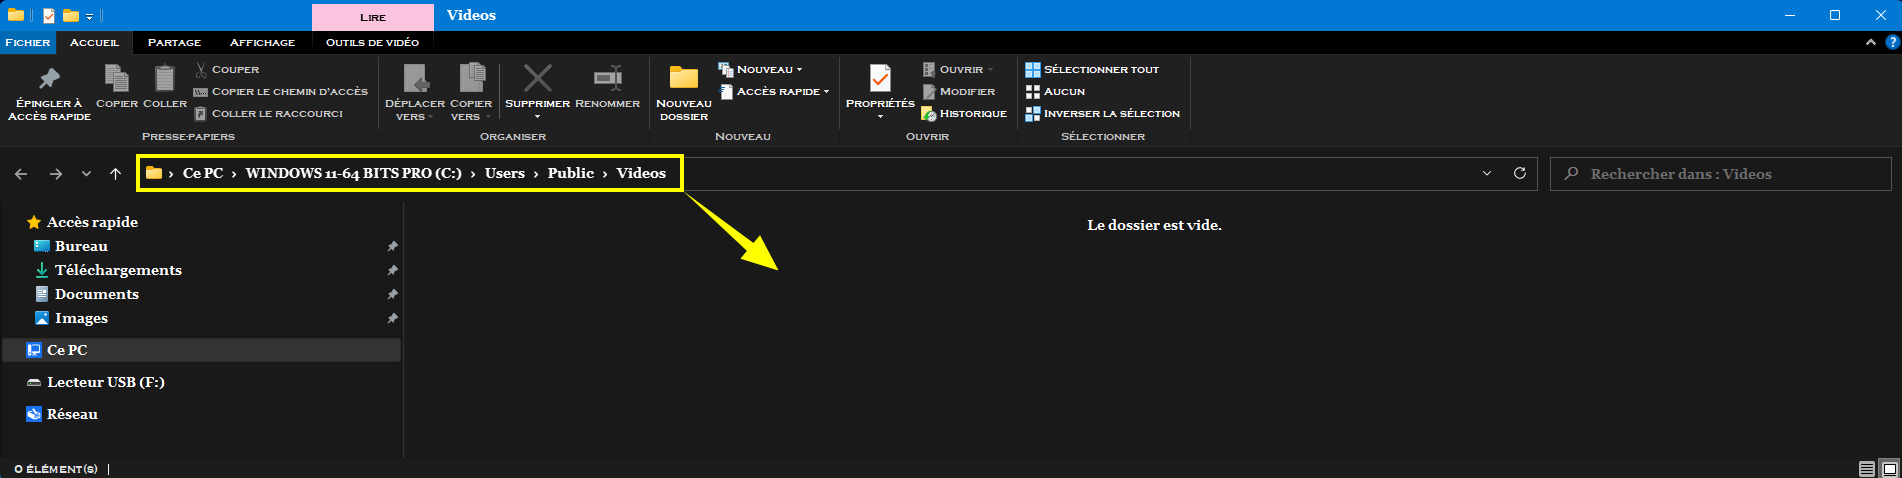Image resolution: width=1902 pixels, height=478 pixels.
Task: Select Ce PC in the navigation pane
Action: click(x=201, y=350)
